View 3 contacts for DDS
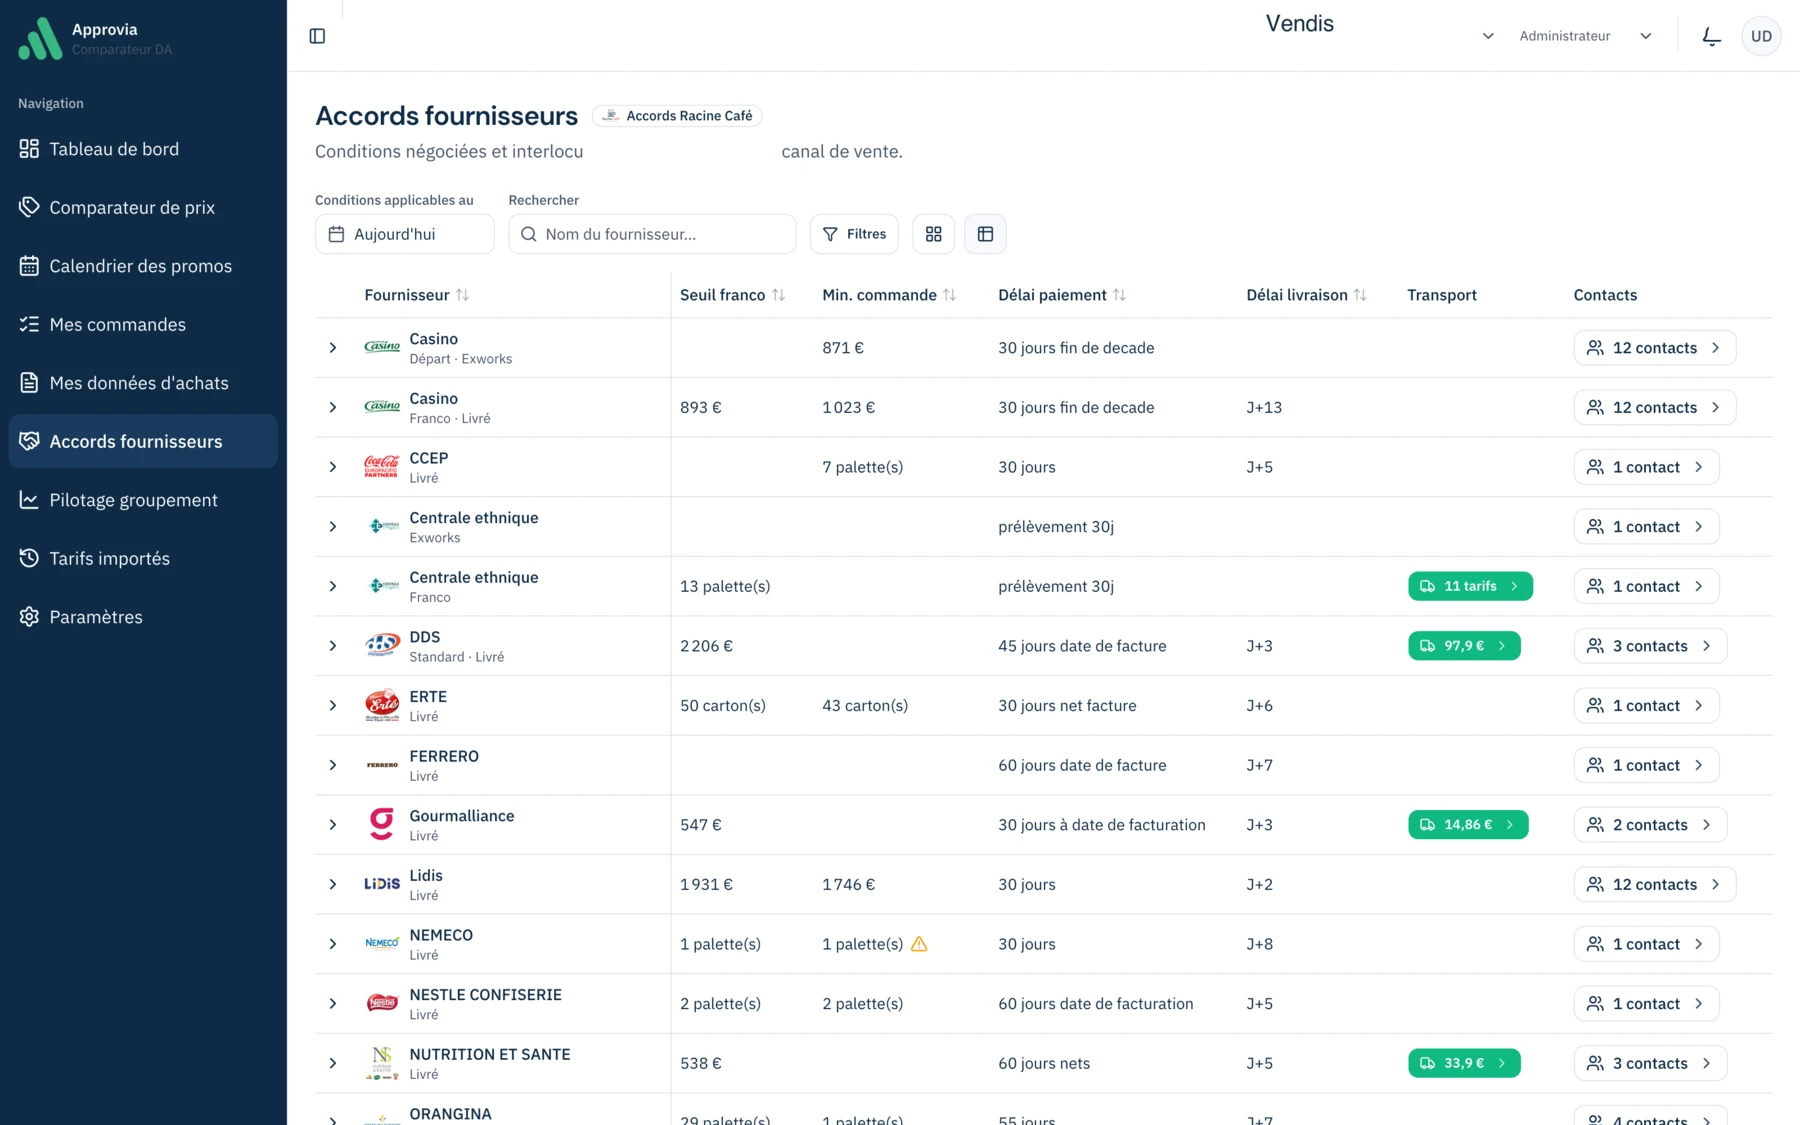This screenshot has height=1125, width=1800. tap(1650, 646)
